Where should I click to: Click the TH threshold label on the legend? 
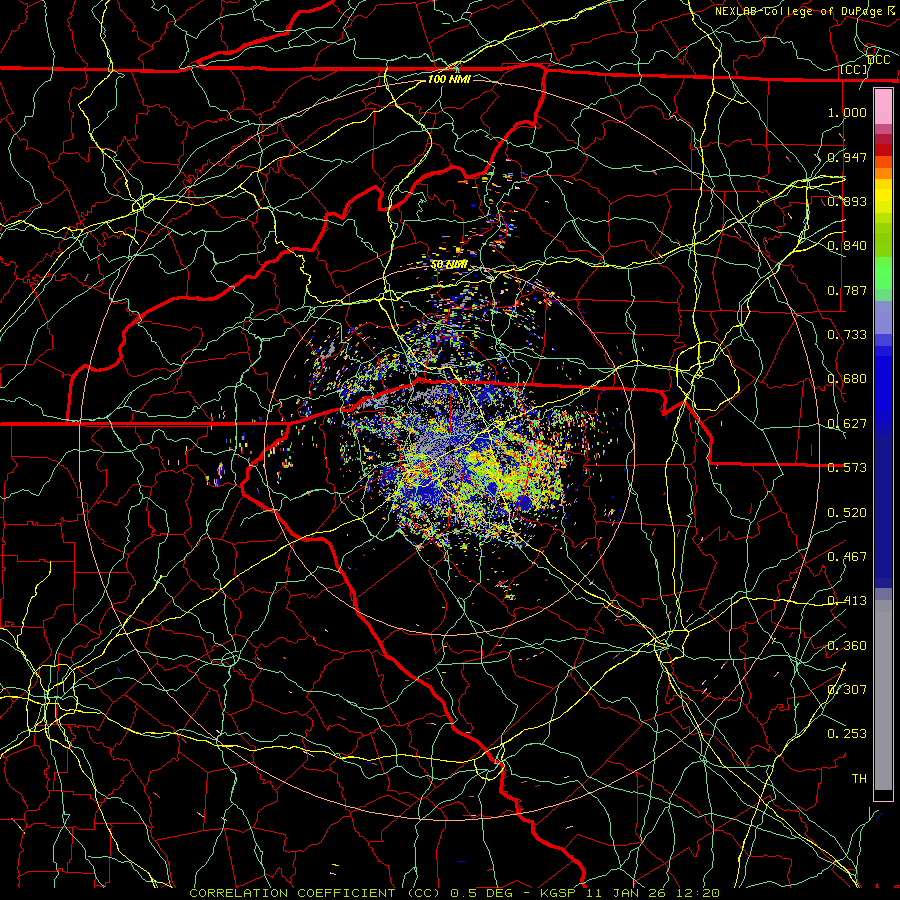coord(859,779)
